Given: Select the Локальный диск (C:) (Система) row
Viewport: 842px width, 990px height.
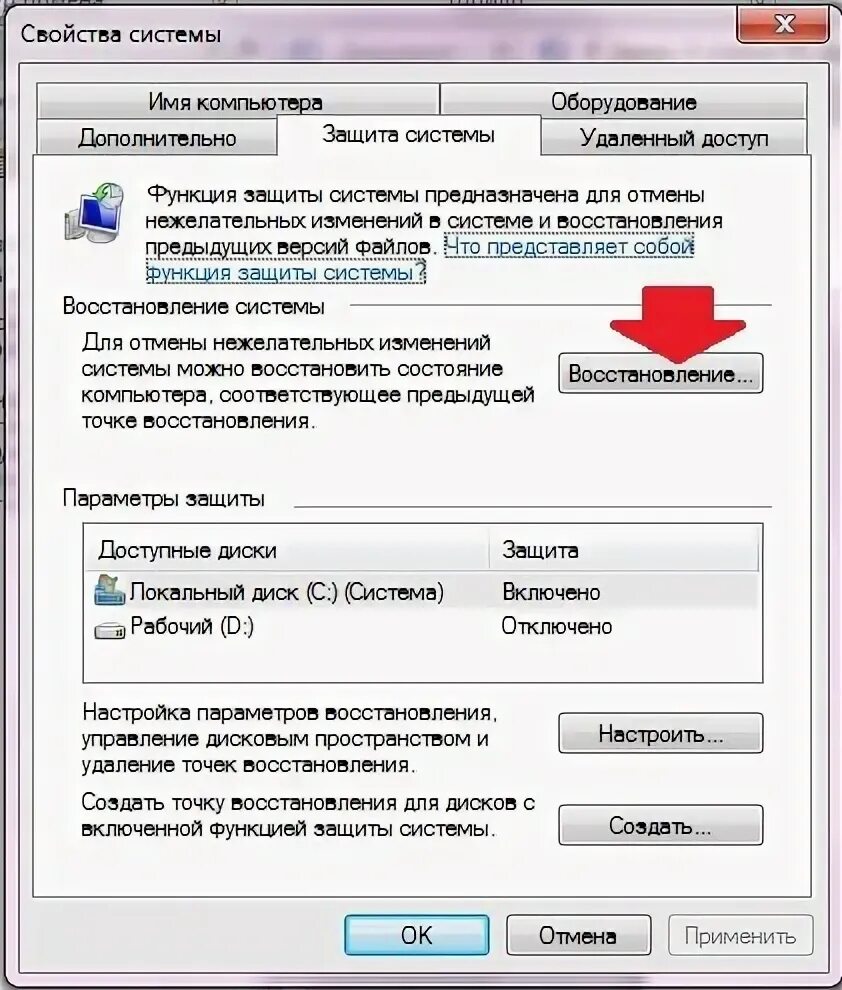Looking at the screenshot, I should (422, 592).
